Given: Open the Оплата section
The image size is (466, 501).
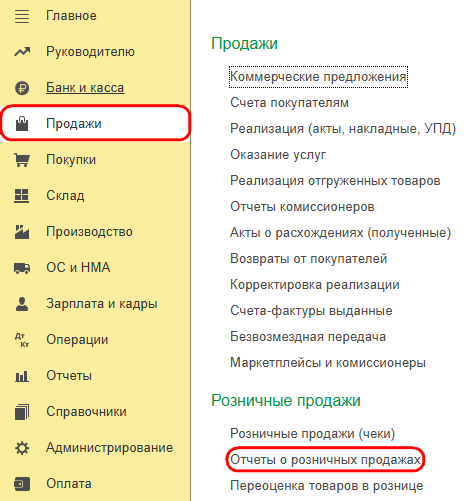Looking at the screenshot, I should coord(69,484).
